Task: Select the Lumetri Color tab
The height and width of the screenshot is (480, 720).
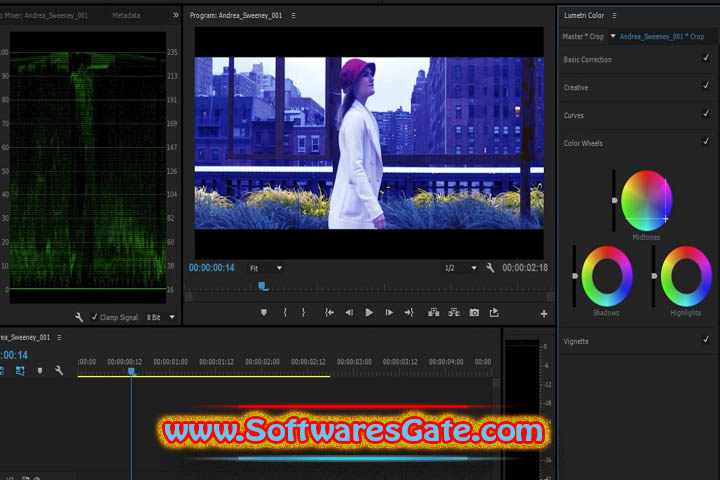Action: (x=584, y=16)
